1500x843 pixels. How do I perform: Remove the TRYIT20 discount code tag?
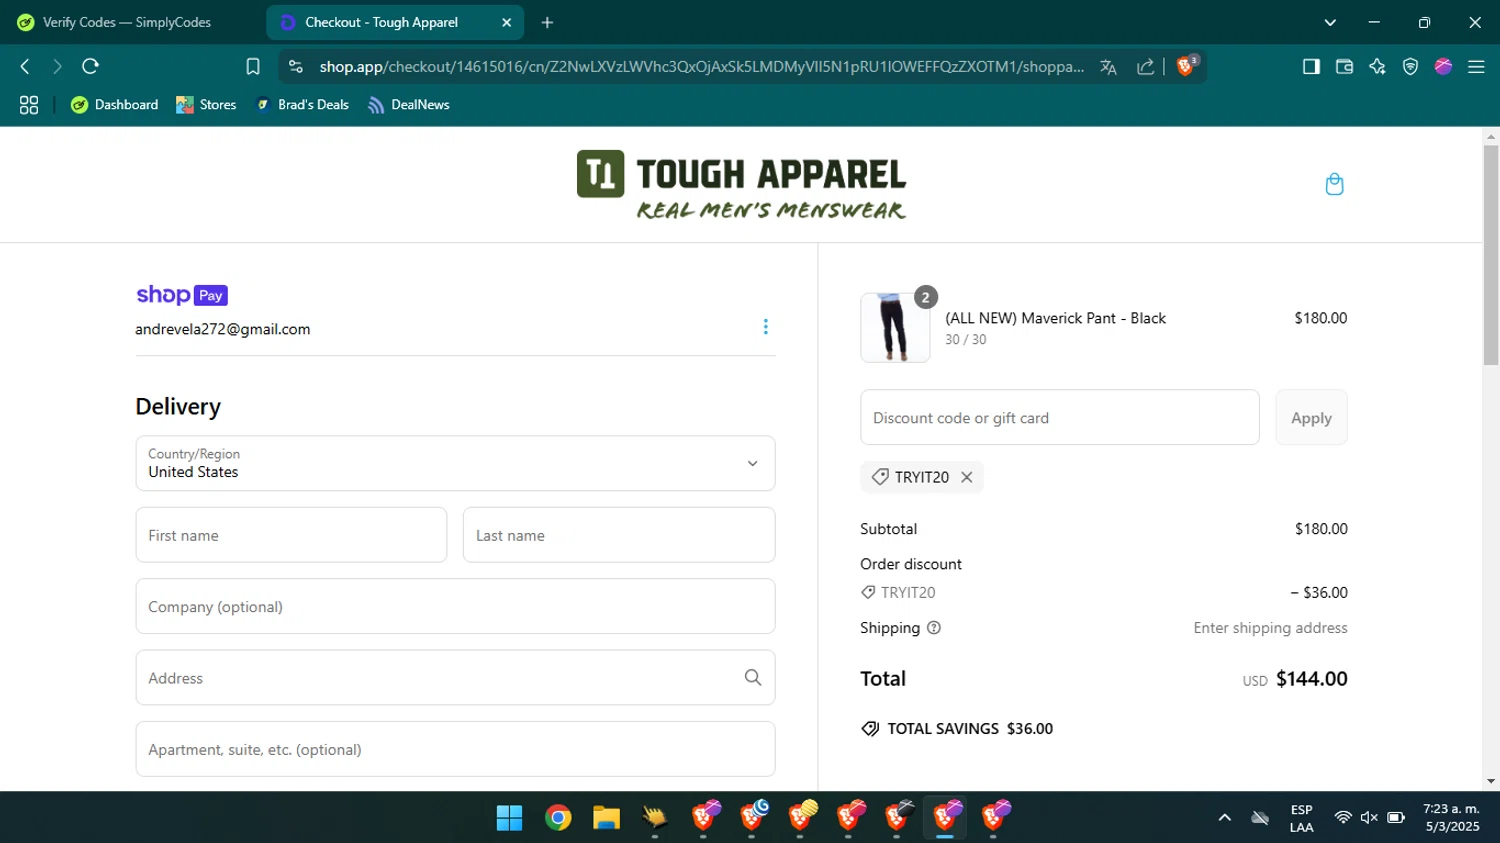[967, 477]
